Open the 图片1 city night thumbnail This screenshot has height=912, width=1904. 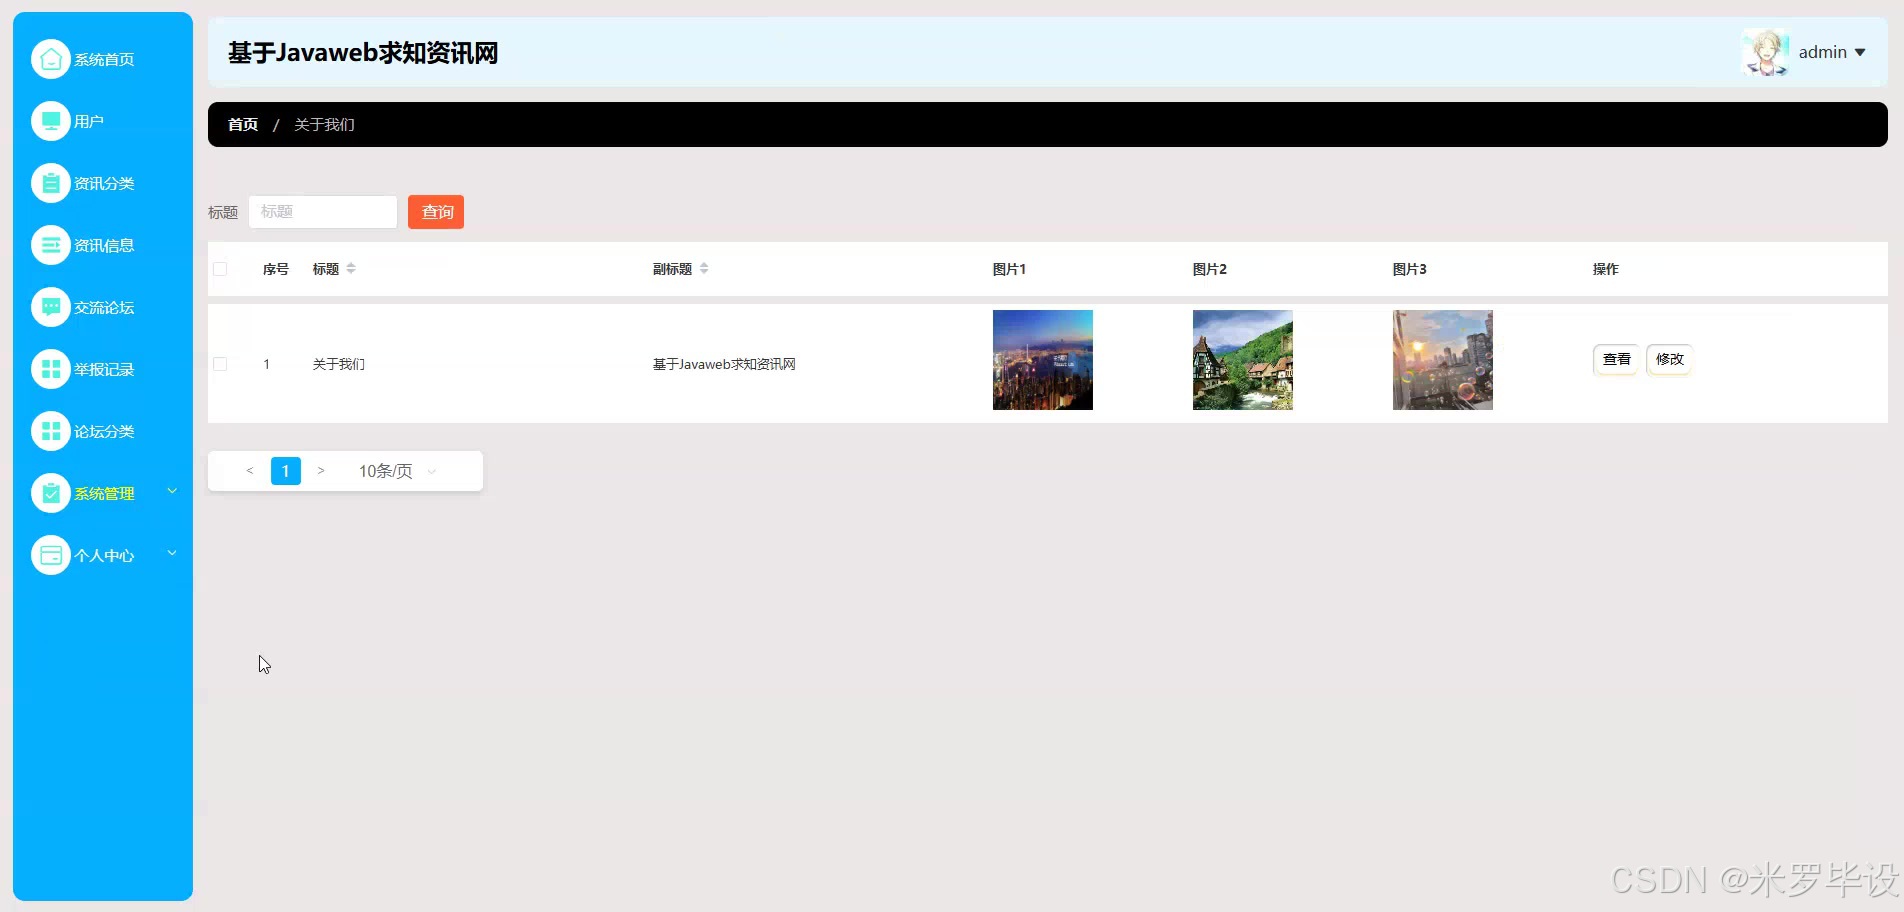[1043, 360]
